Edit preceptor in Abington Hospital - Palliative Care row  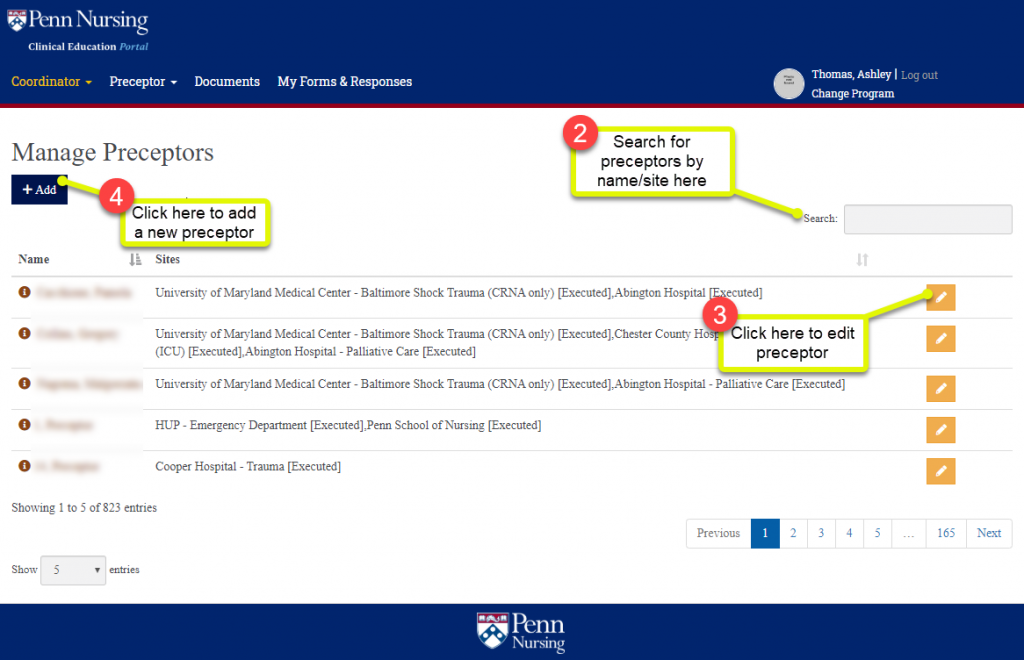[x=940, y=388]
